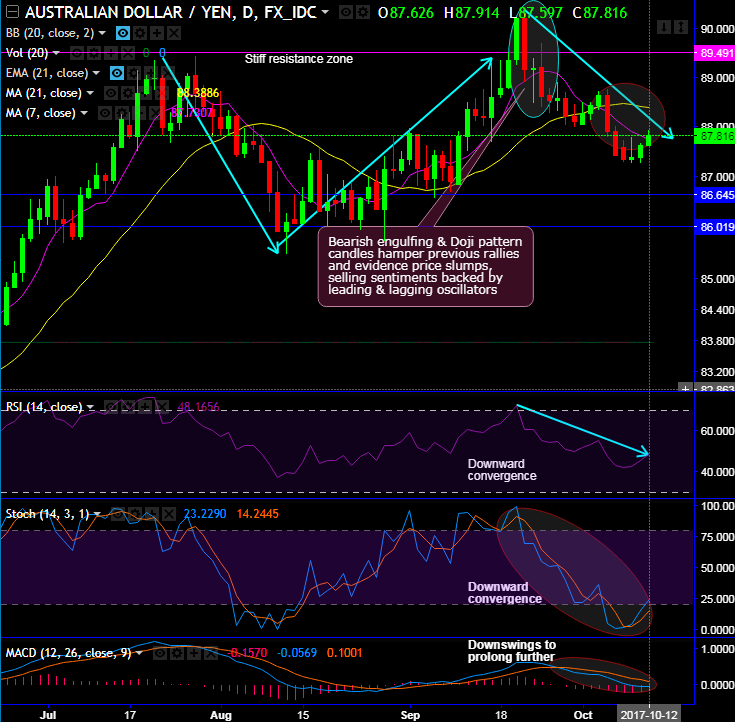Hide the EMA (21, close) indicator
This screenshot has height=722, width=735.
[117, 73]
